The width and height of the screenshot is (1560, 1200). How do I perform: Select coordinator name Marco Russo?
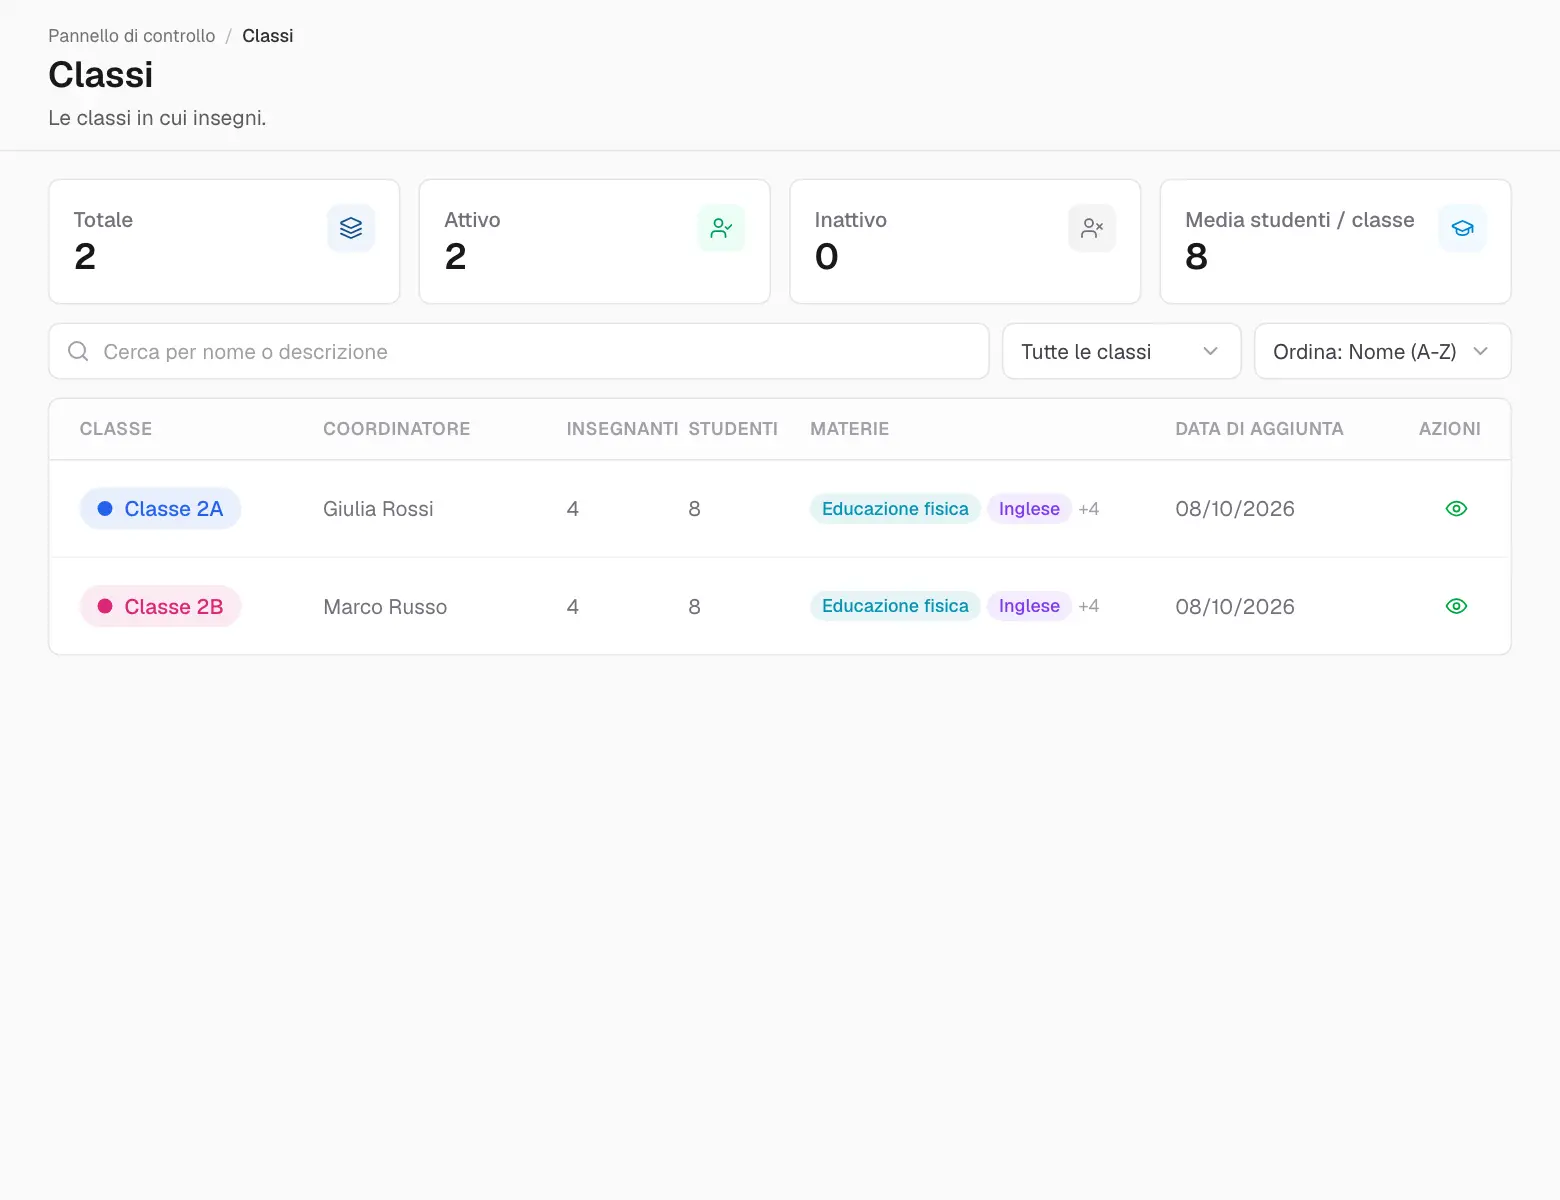(x=385, y=607)
